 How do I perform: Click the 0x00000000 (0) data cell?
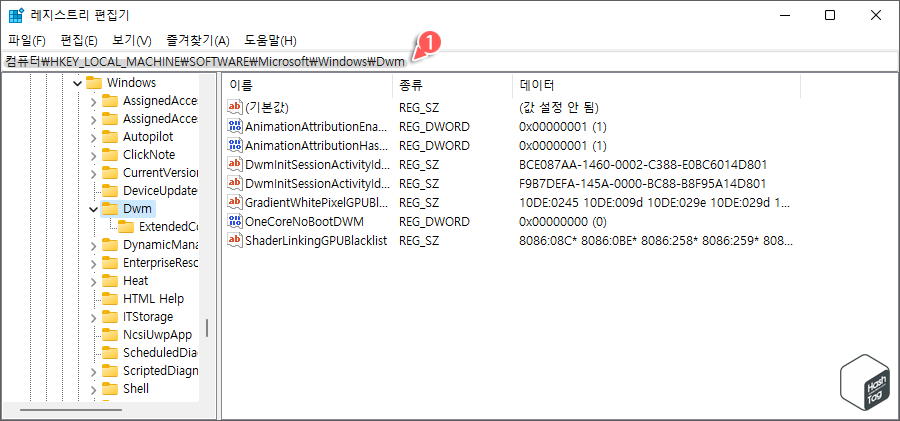(x=562, y=222)
